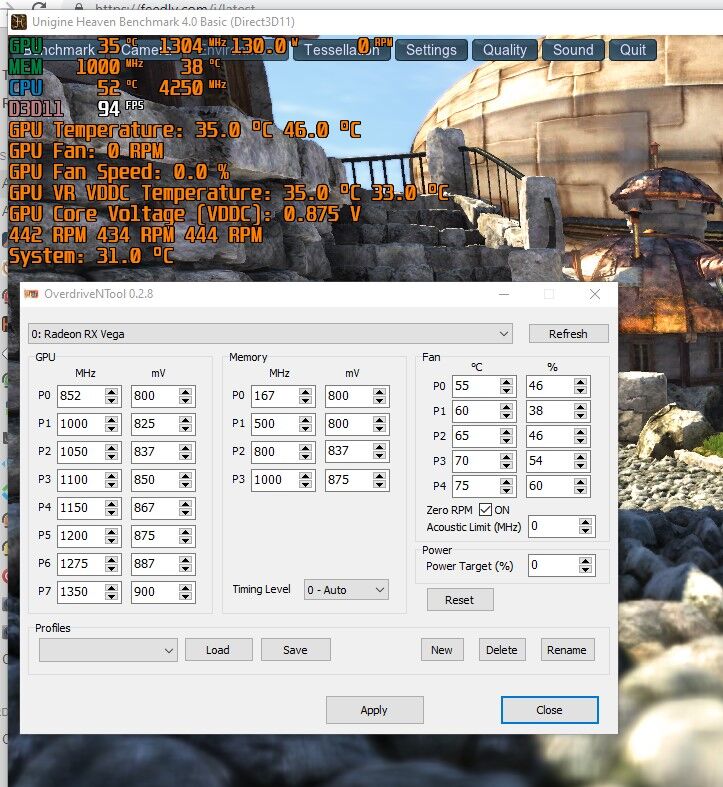Increase the Power Target percent value
This screenshot has height=787, width=723.
[585, 561]
